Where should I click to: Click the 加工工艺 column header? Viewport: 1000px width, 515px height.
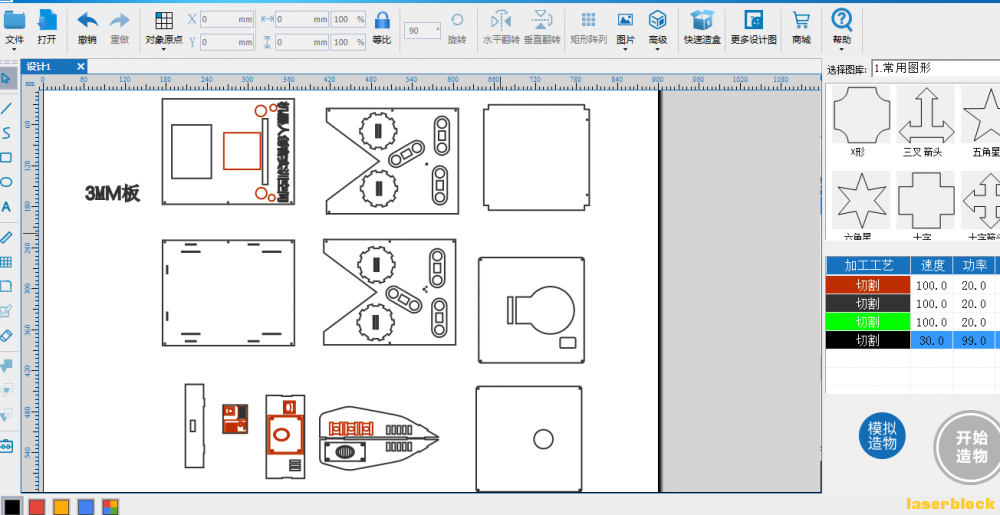tap(868, 265)
